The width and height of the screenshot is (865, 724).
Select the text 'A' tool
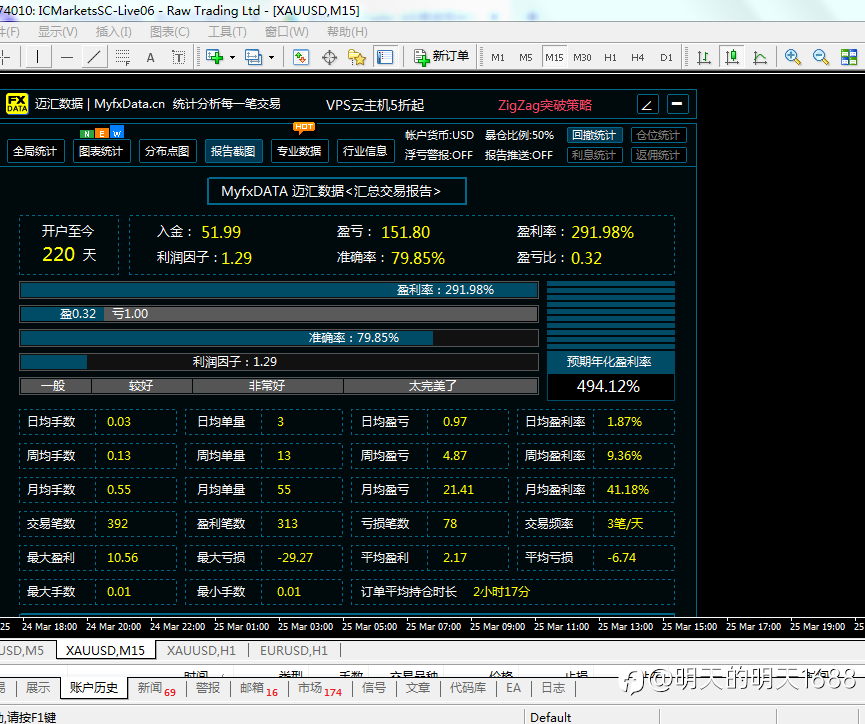click(150, 57)
